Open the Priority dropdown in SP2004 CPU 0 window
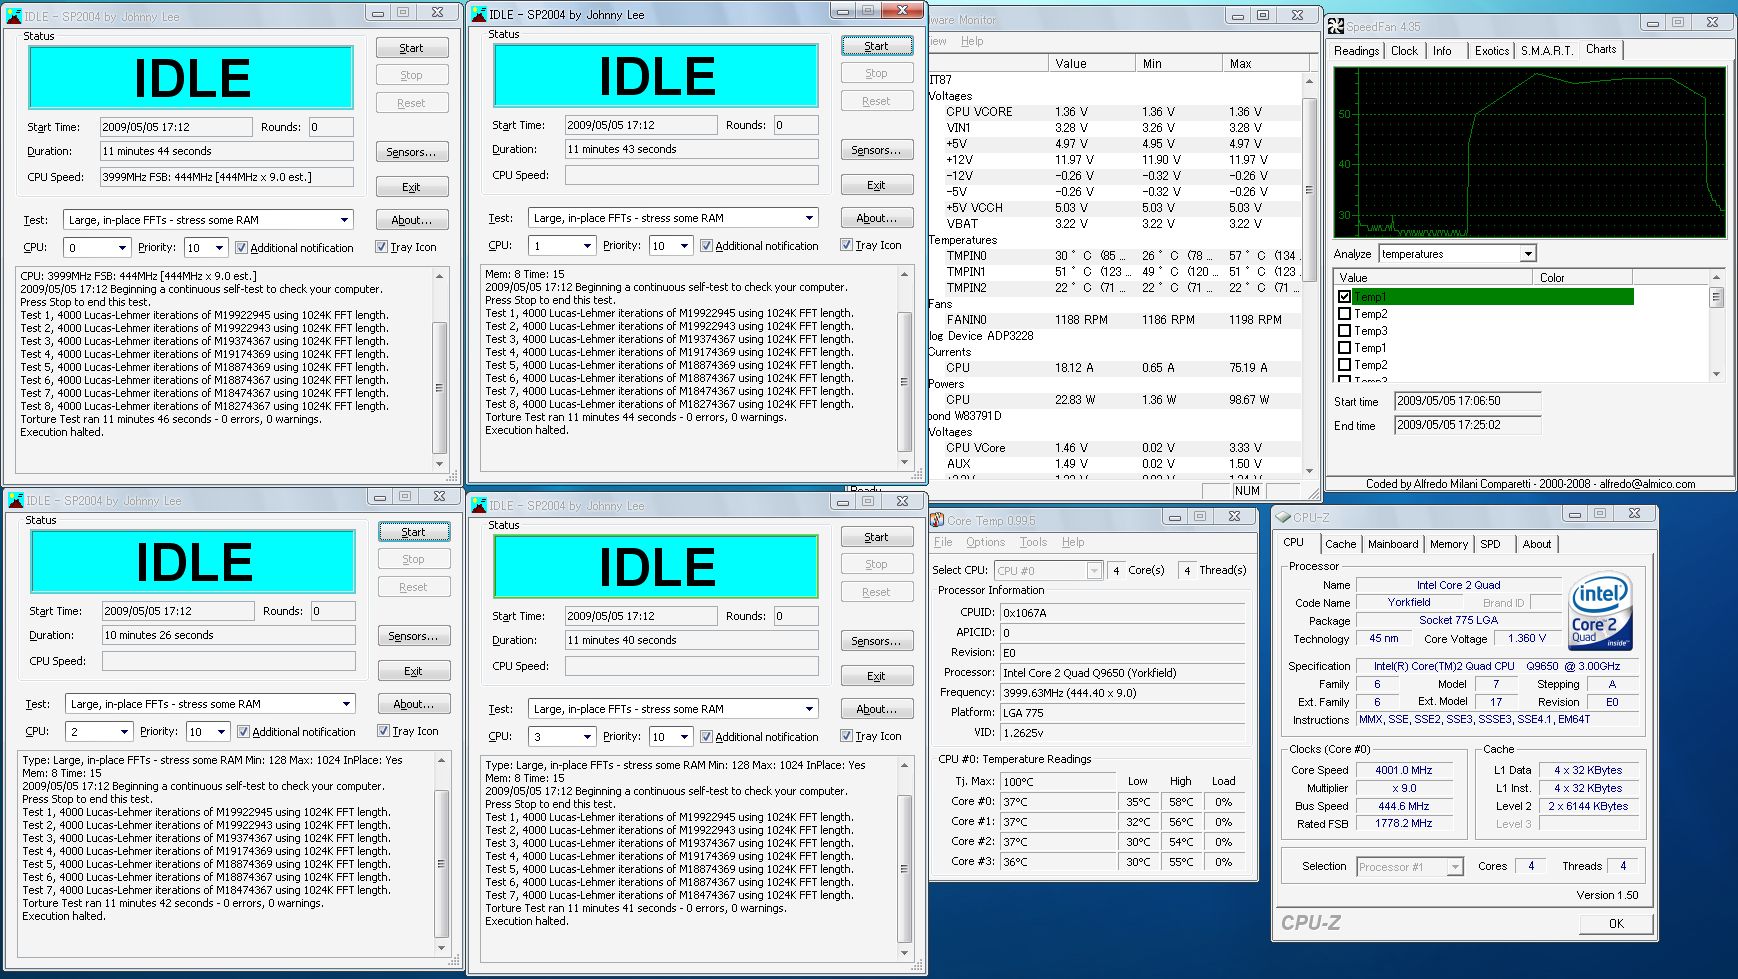This screenshot has height=979, width=1738. (219, 247)
